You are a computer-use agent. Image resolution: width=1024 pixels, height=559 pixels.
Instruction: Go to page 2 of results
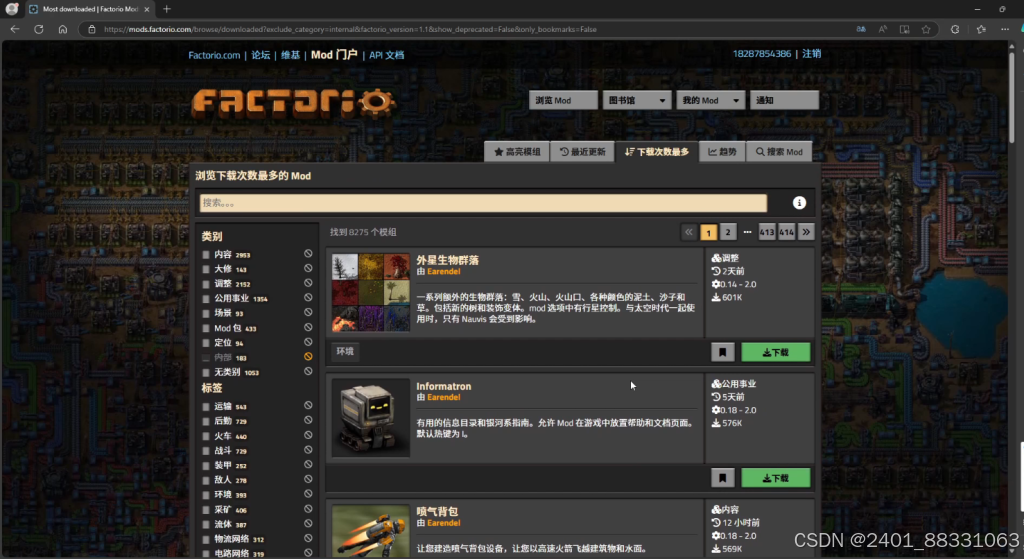click(728, 232)
